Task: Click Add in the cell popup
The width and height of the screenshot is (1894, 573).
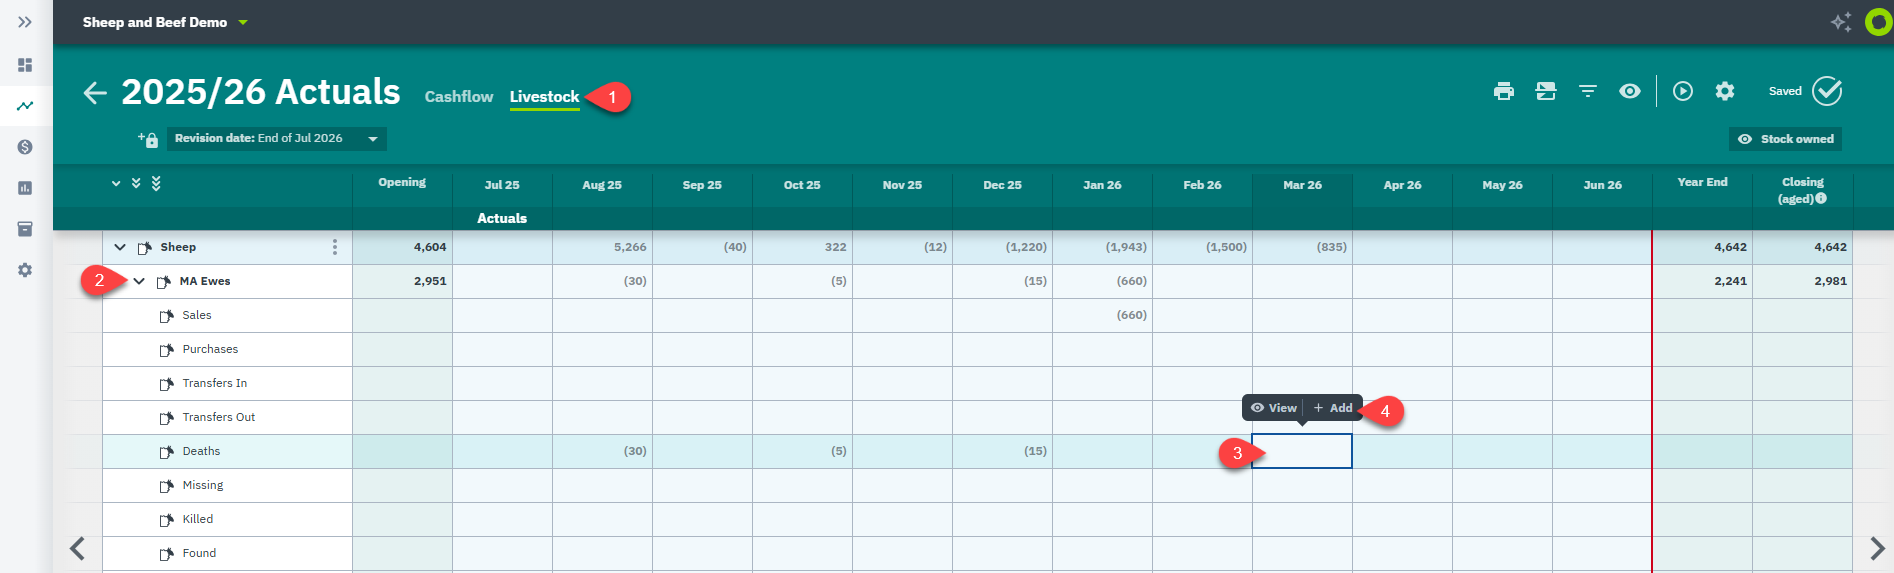Action: click(x=1333, y=408)
